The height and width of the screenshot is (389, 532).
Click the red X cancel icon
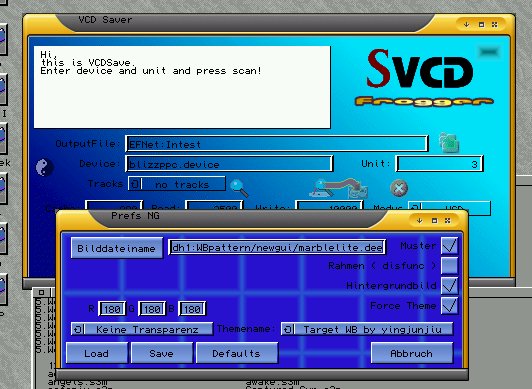point(399,188)
